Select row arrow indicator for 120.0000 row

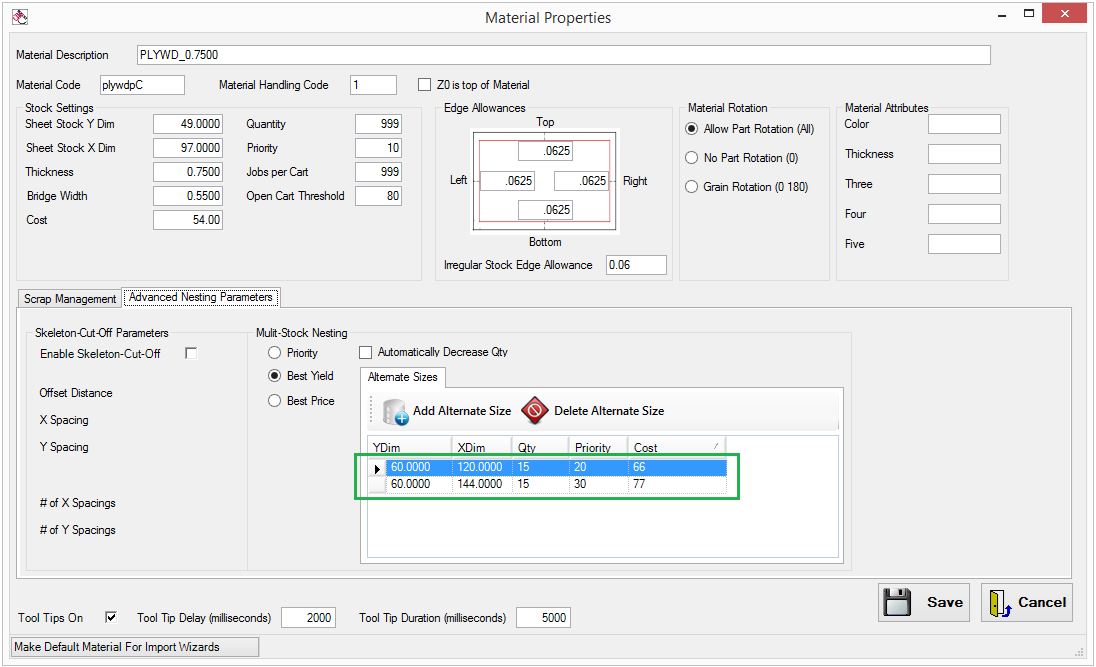click(377, 468)
